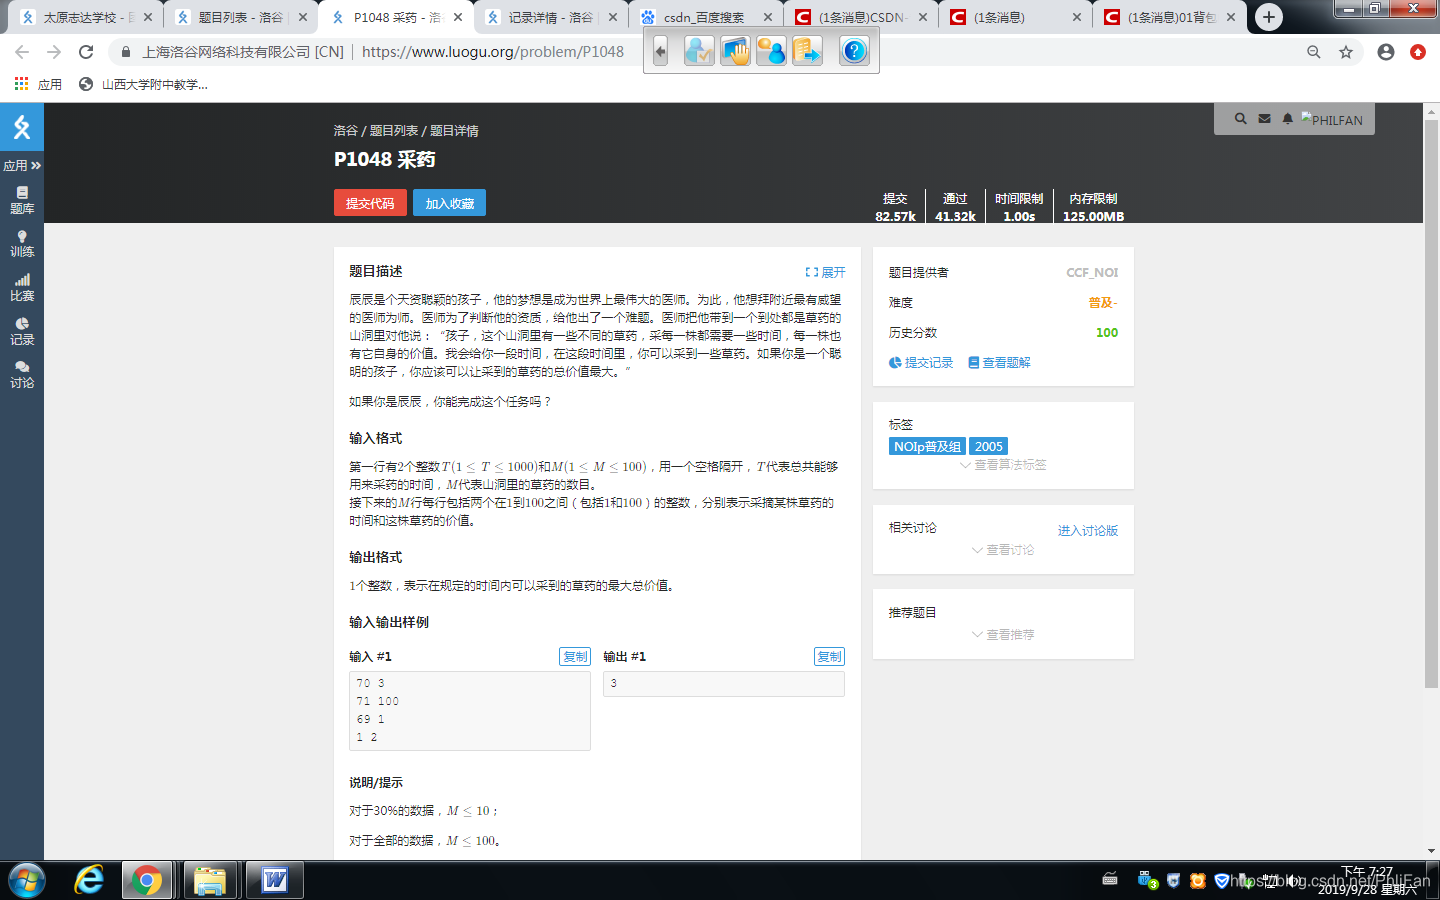1440x900 pixels.
Task: Copy sample input #1 with 复制
Action: 575,657
